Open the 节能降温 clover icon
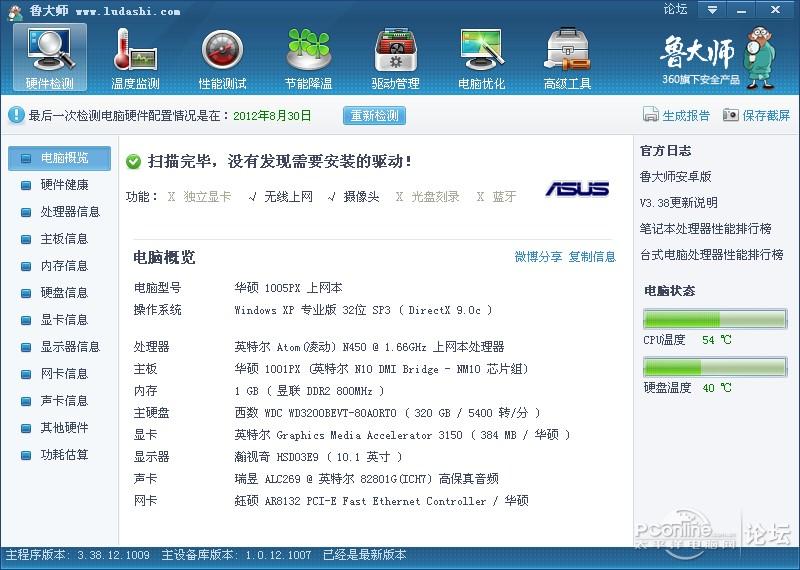 [308, 57]
